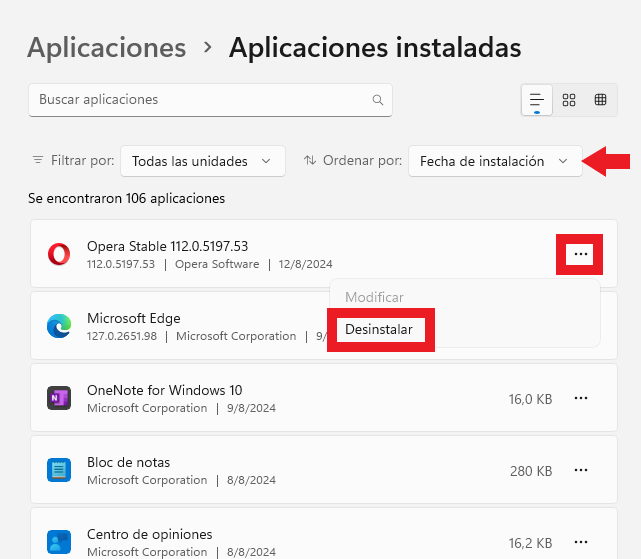Switch to grid view layout
Image resolution: width=641 pixels, height=559 pixels.
[x=569, y=100]
